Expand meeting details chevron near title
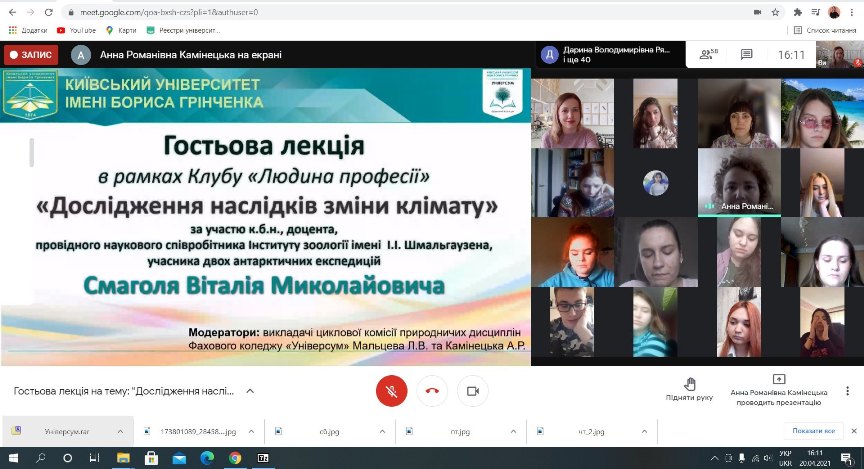The height and width of the screenshot is (469, 864). tap(250, 391)
